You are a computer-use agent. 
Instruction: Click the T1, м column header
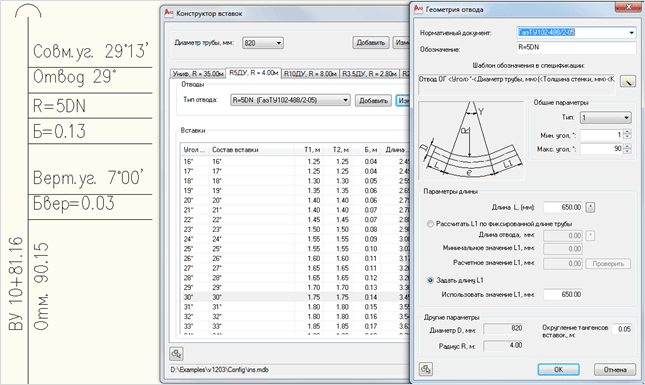tap(309, 150)
